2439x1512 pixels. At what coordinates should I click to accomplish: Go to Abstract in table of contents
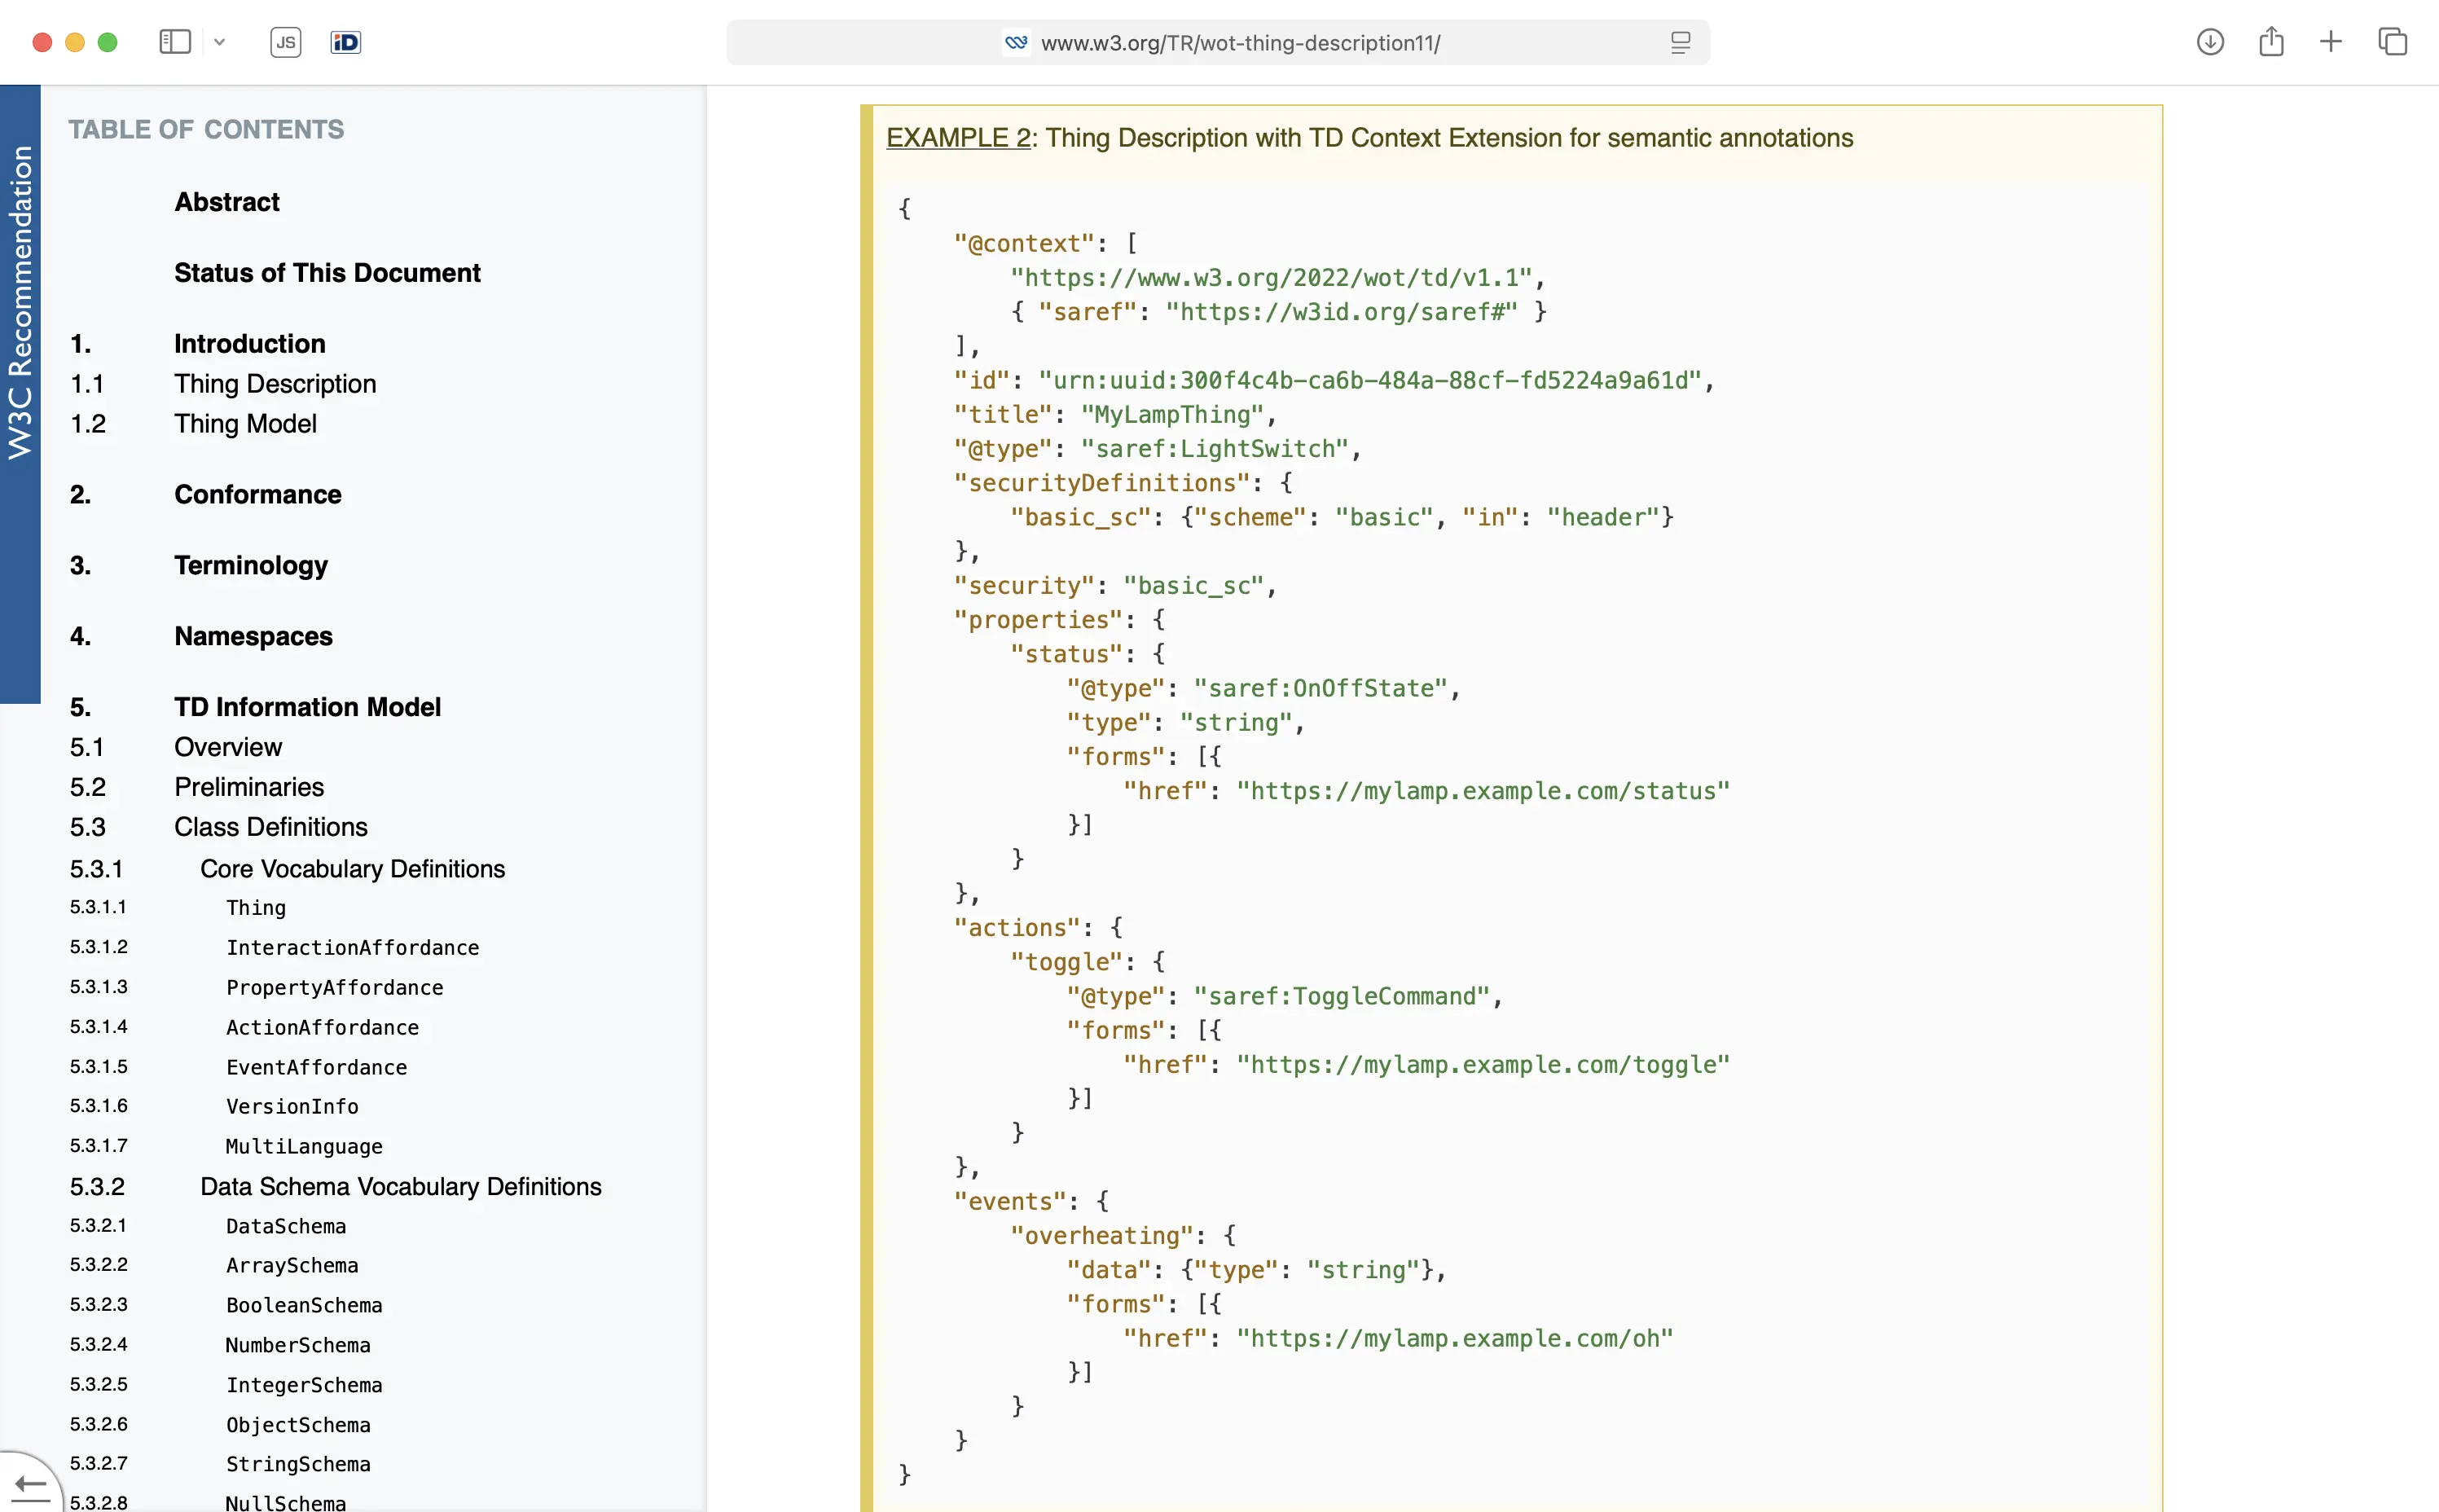(x=227, y=202)
